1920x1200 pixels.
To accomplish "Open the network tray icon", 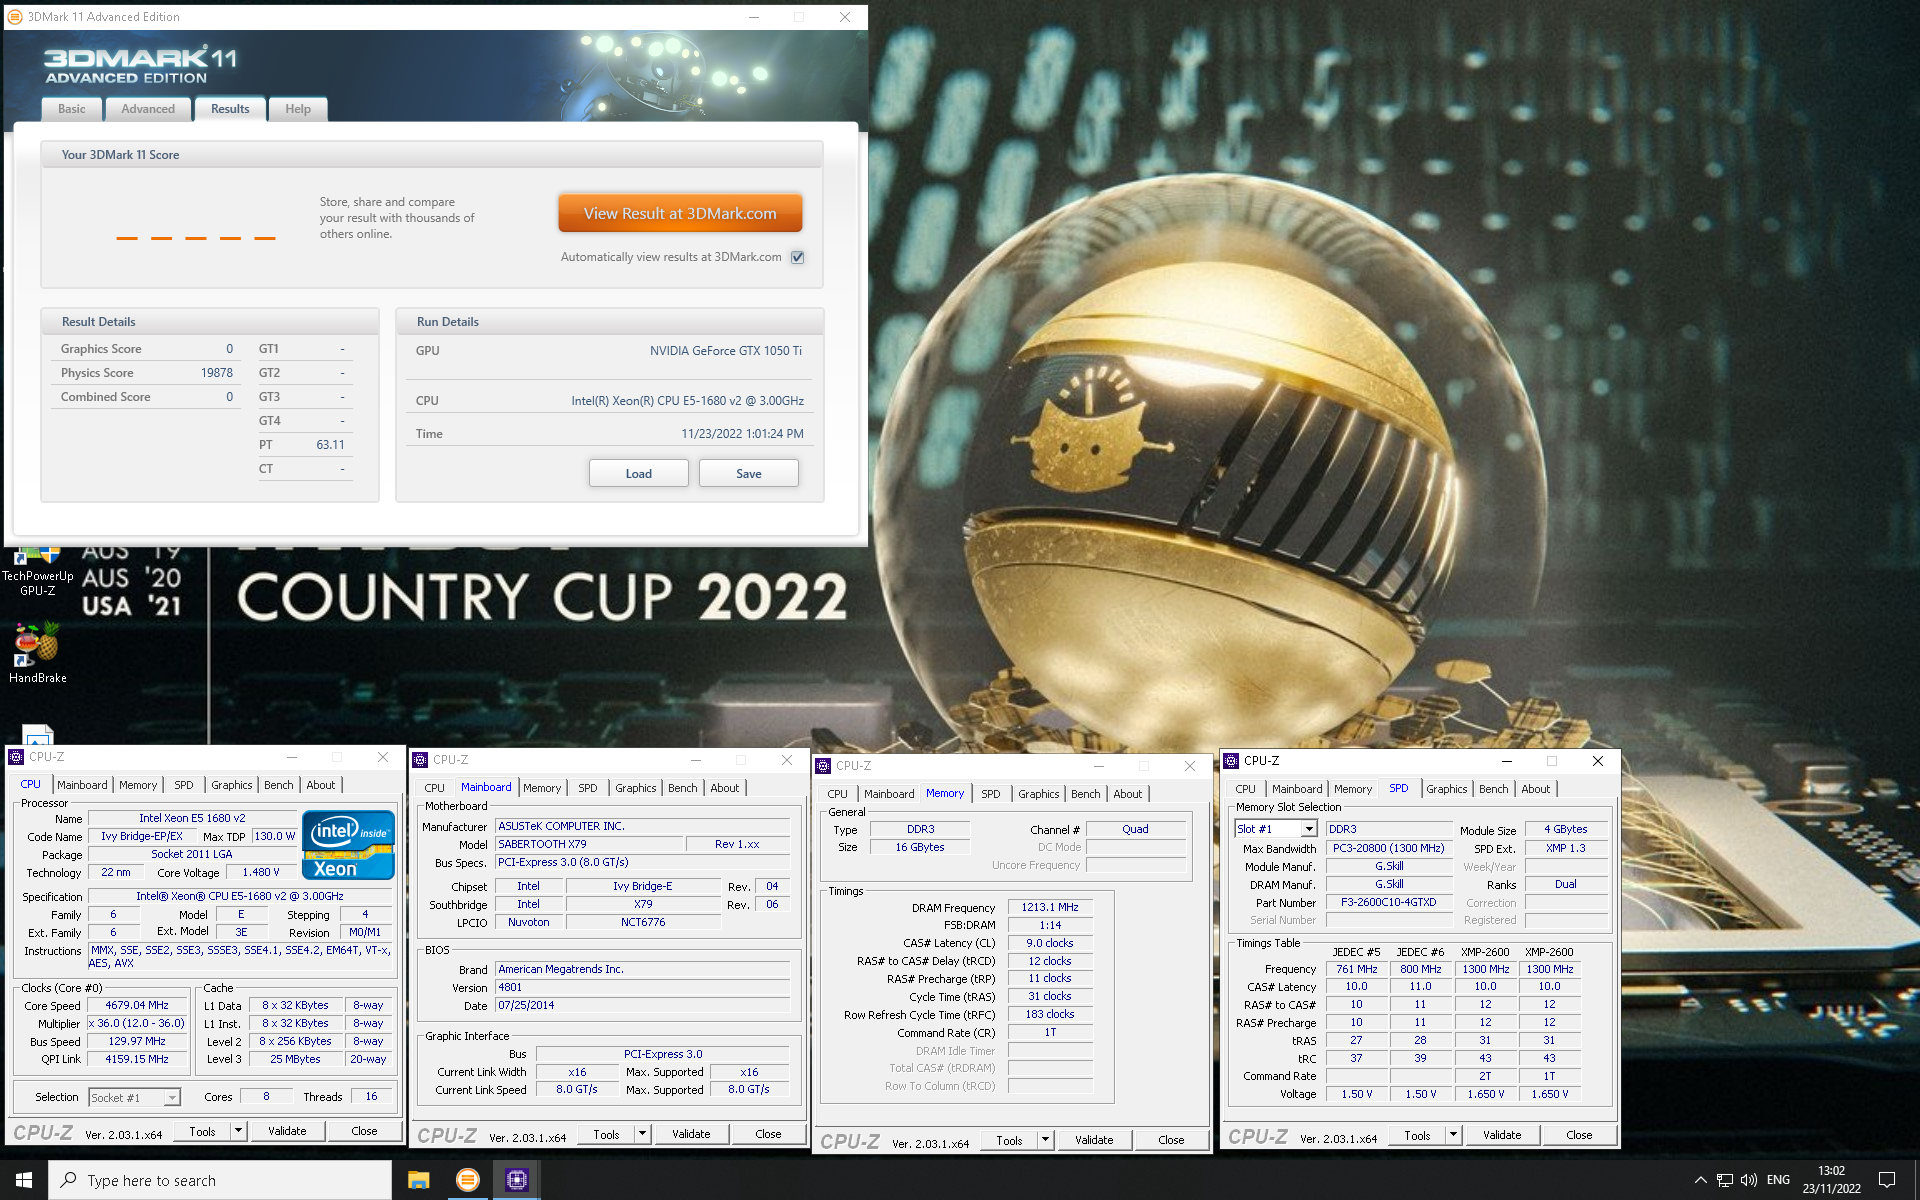I will (x=1724, y=1180).
